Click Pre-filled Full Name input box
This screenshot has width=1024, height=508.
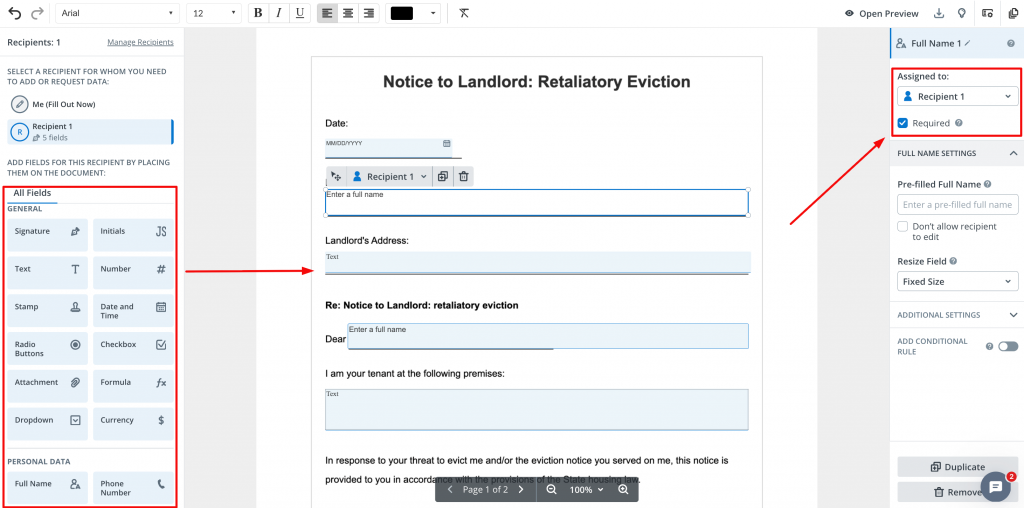[x=957, y=204]
